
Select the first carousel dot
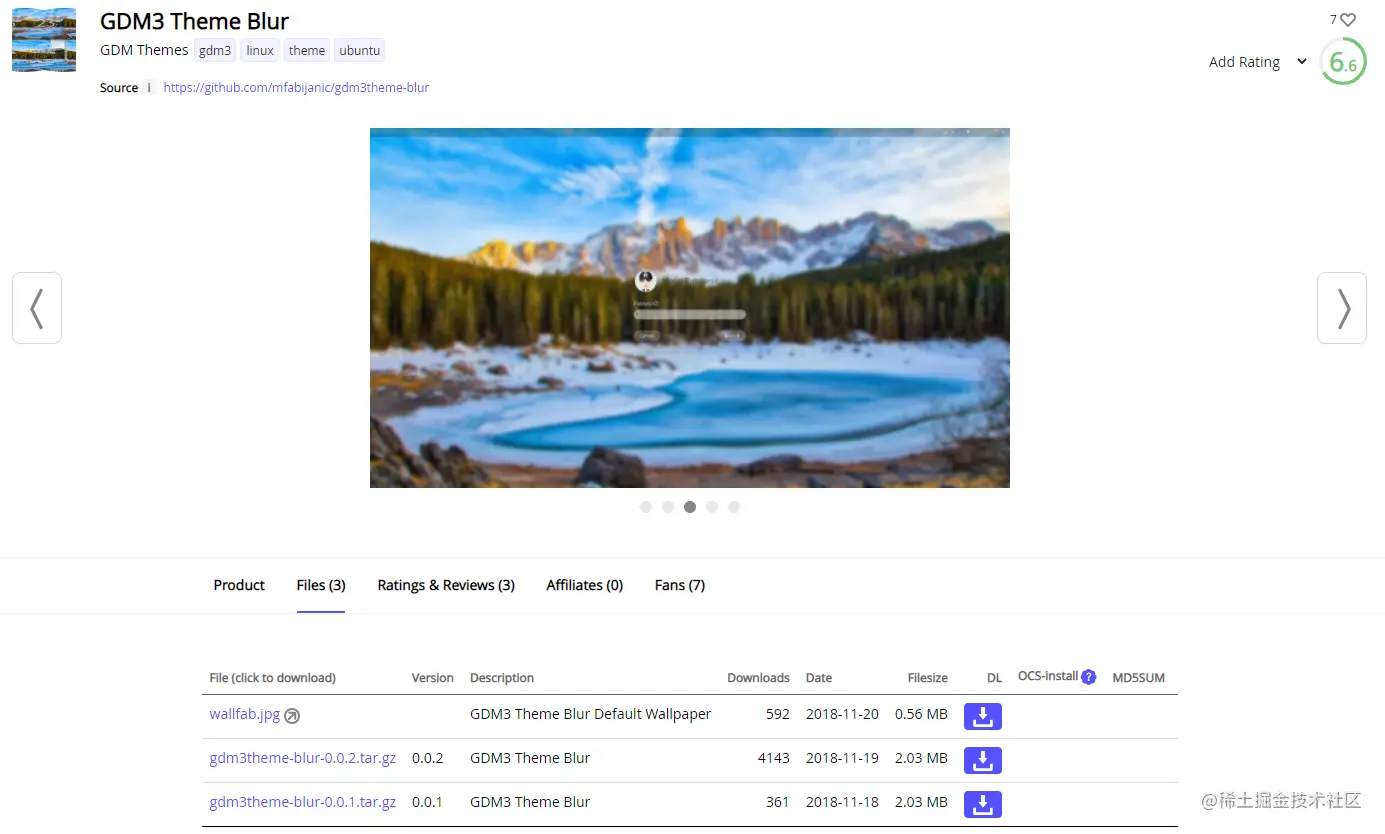(x=646, y=507)
